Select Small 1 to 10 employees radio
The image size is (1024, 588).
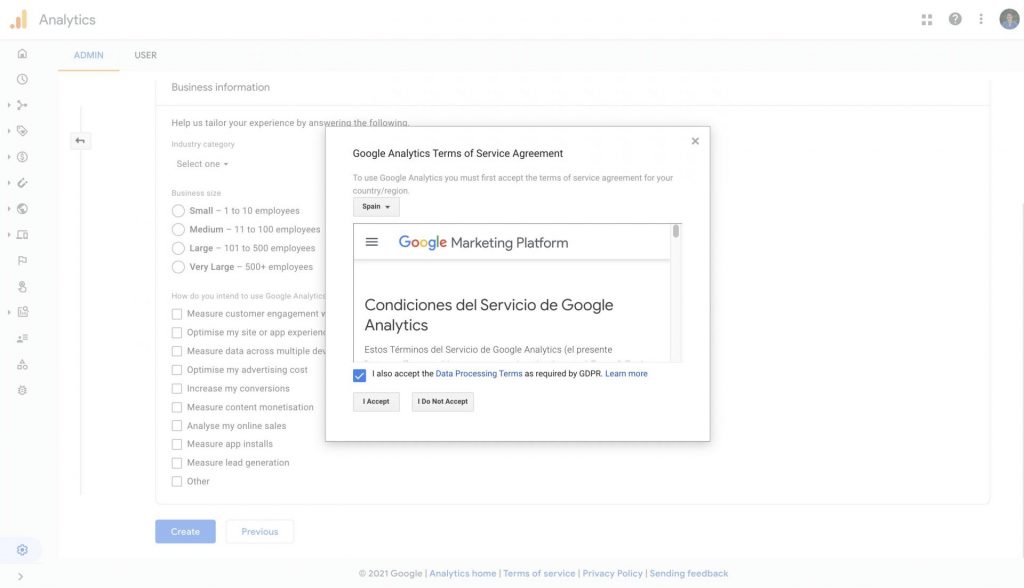[x=178, y=211]
